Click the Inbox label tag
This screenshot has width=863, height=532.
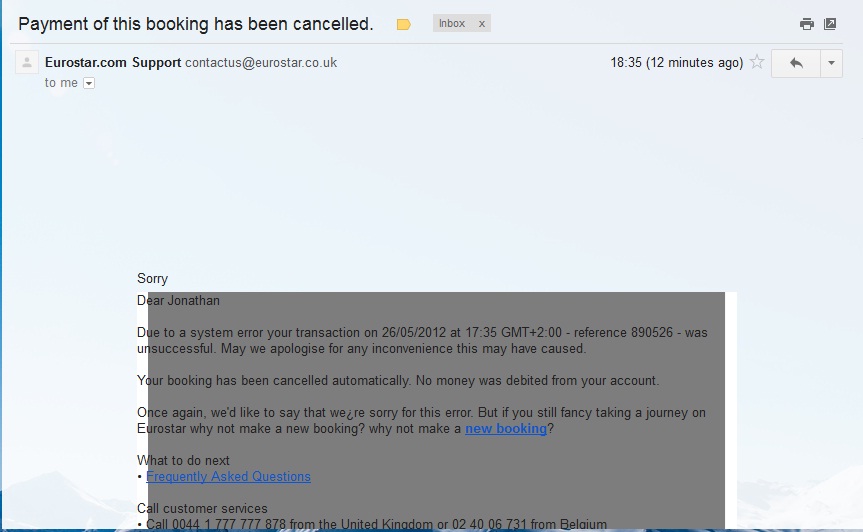[452, 23]
